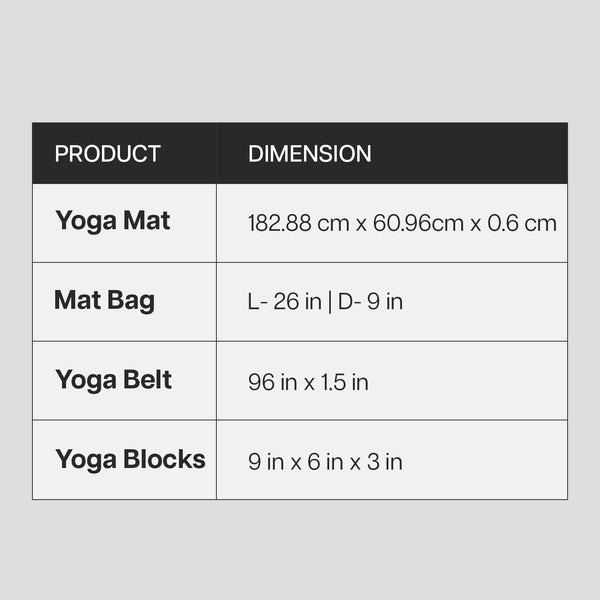Select the Yoga Mat product name
The width and height of the screenshot is (600, 600).
[x=113, y=220]
